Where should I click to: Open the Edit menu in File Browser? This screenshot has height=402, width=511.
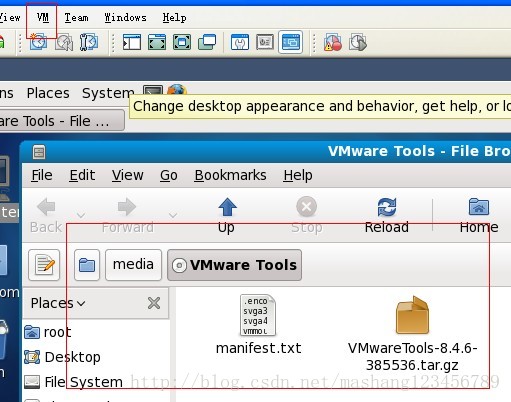pyautogui.click(x=82, y=175)
